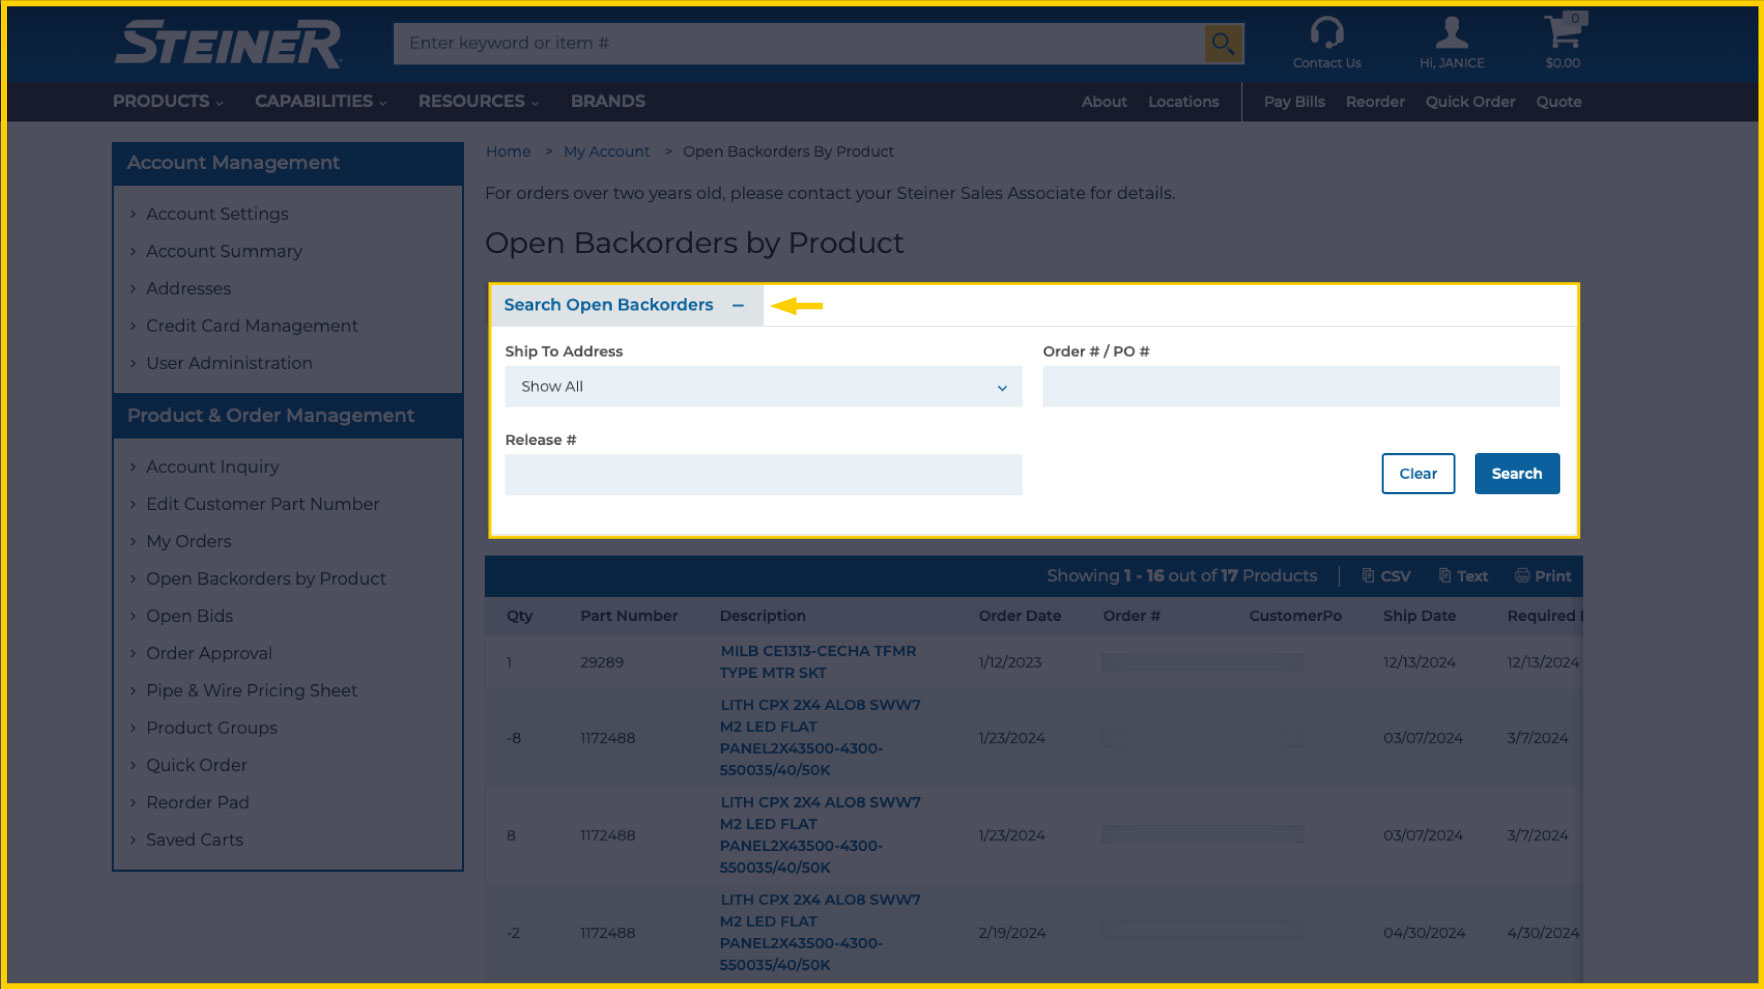Image resolution: width=1764 pixels, height=989 pixels.
Task: Collapse the Search Open Backorders panel
Action: pyautogui.click(x=738, y=305)
